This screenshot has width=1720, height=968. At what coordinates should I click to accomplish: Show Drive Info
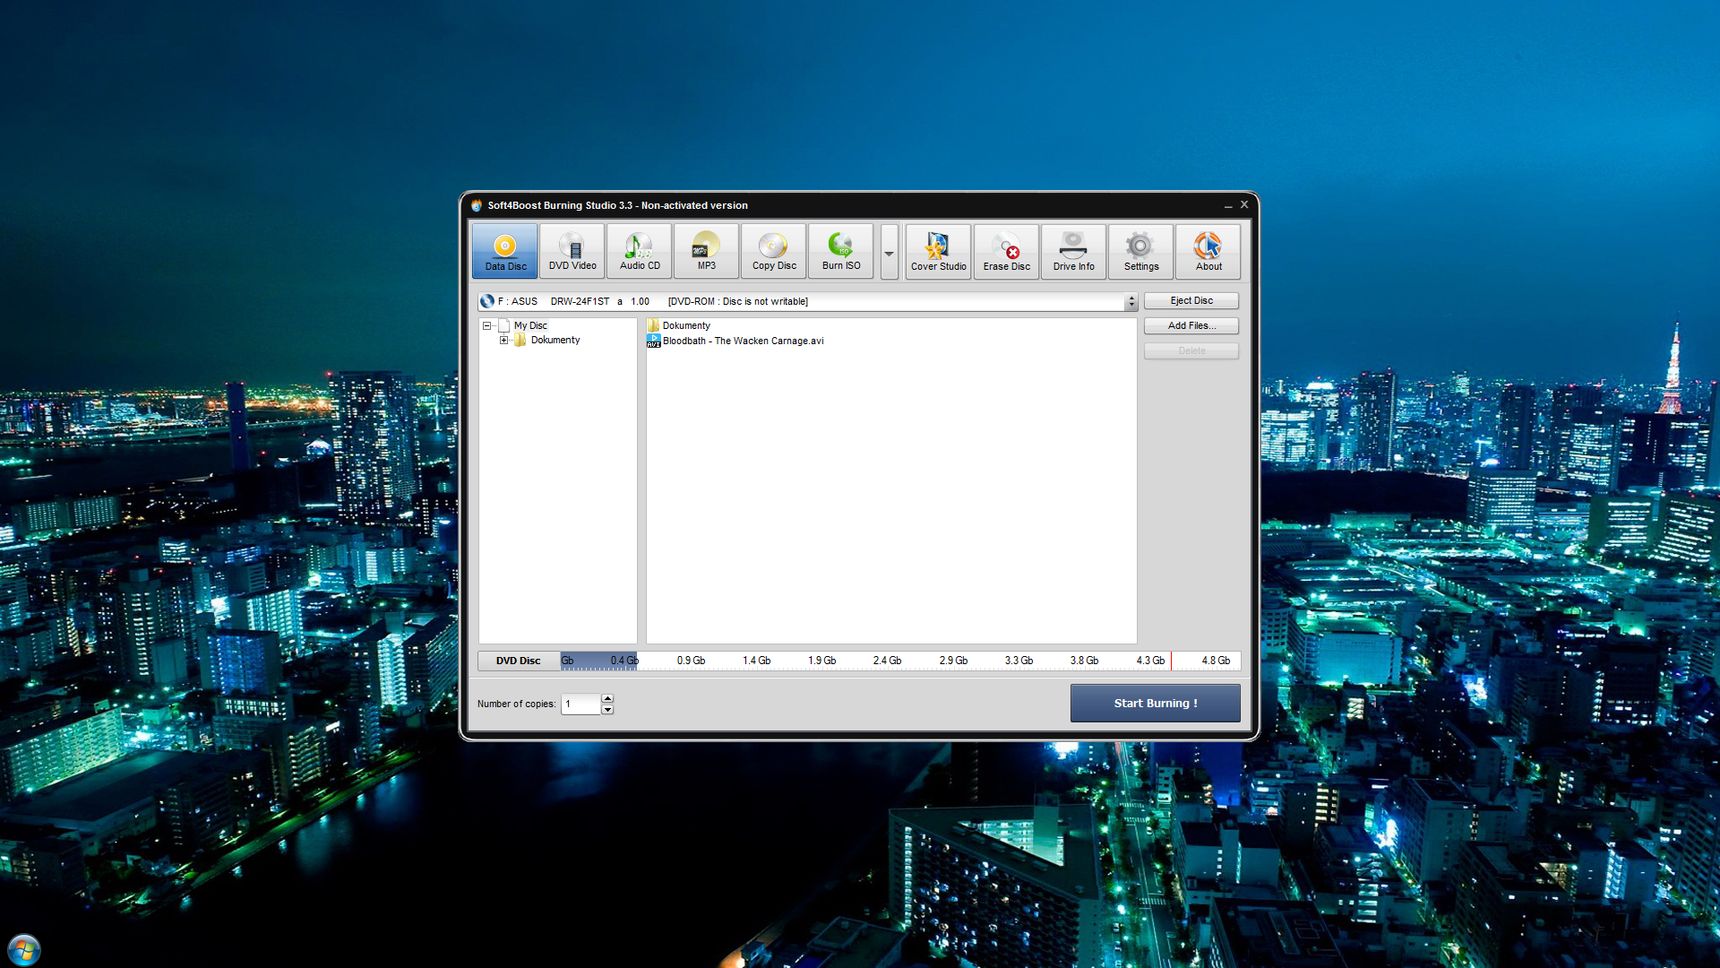1073,251
